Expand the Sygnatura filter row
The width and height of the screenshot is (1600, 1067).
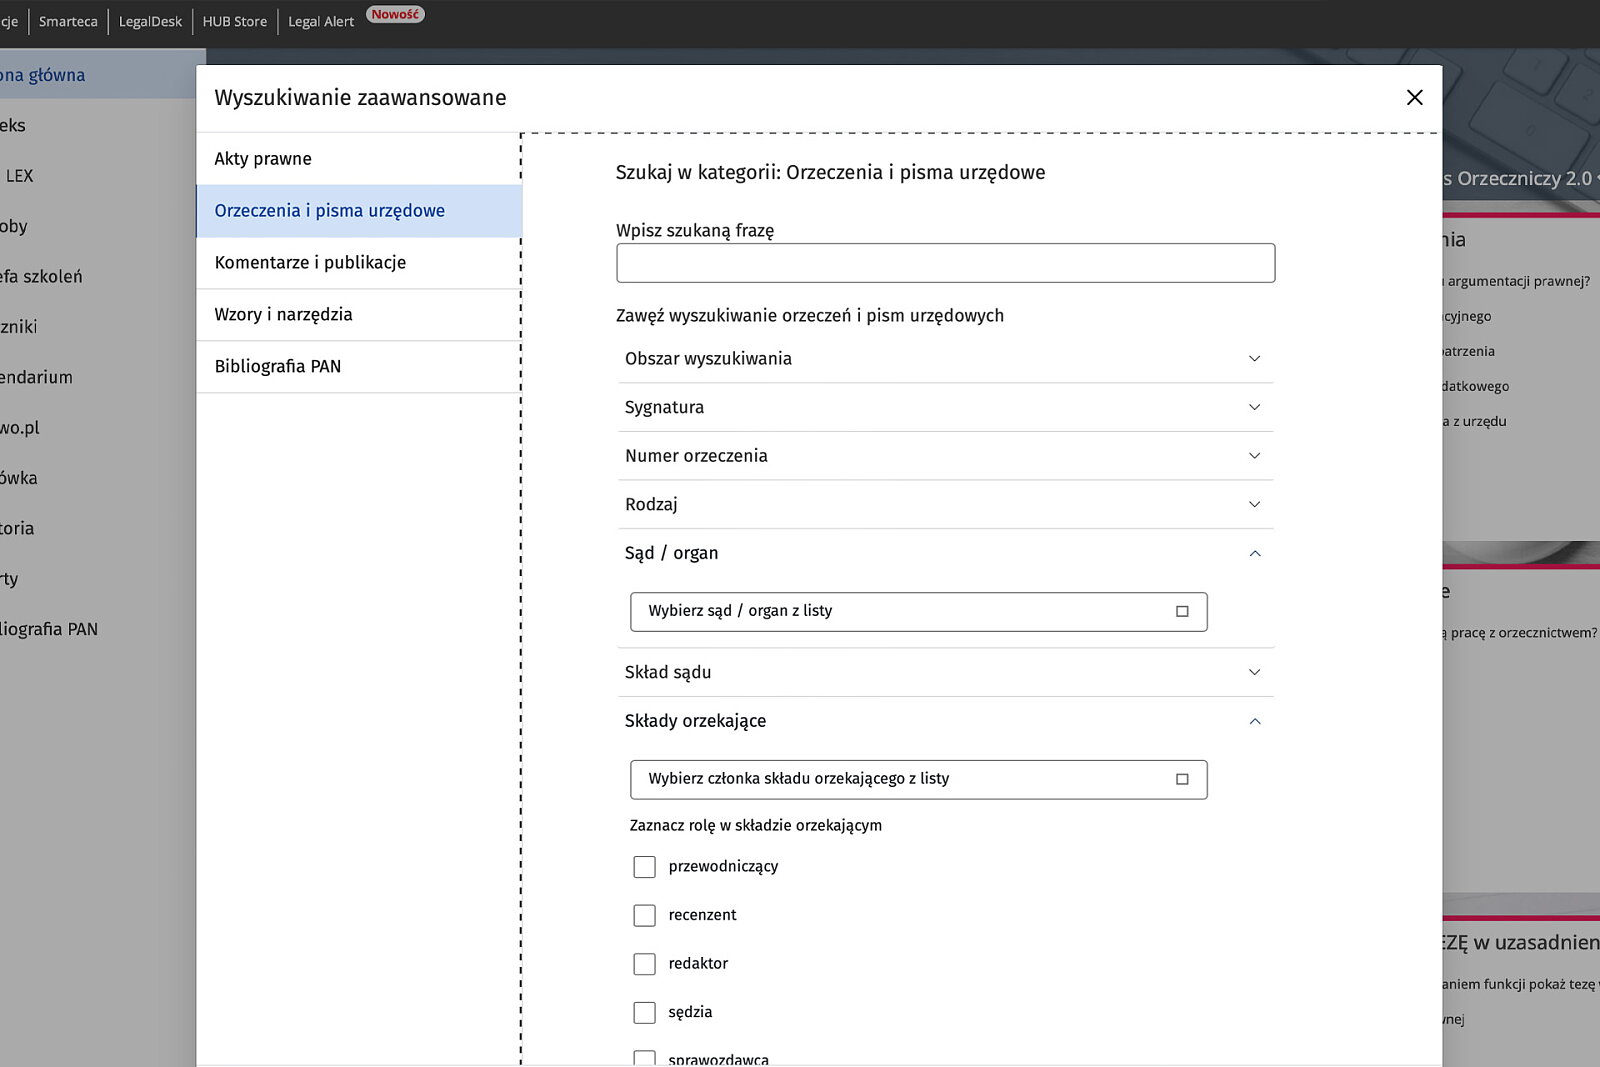tap(945, 407)
